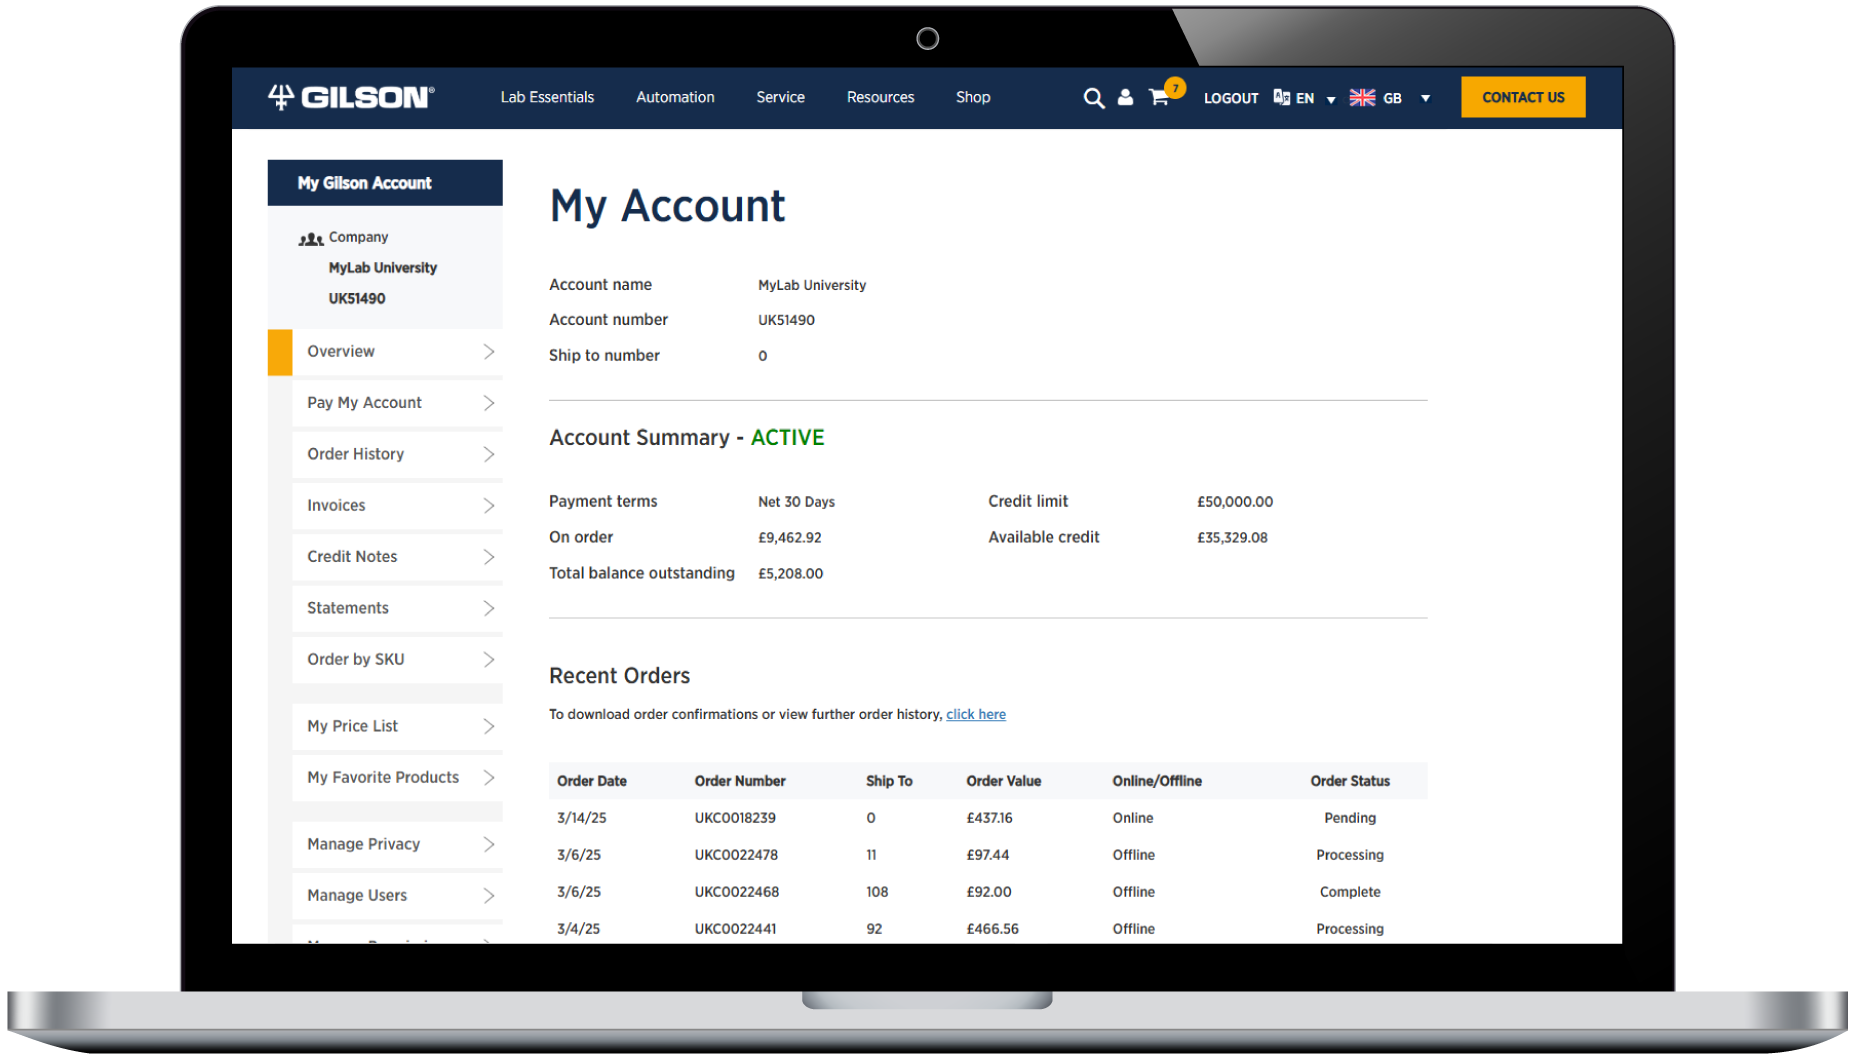Click the Company people icon in sidebar
The width and height of the screenshot is (1854, 1056).
[x=311, y=238]
